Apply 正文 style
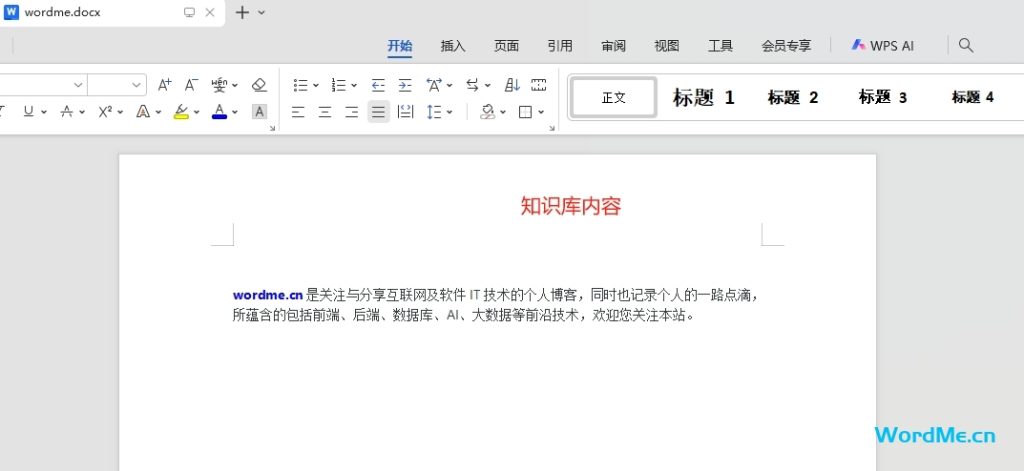Viewport: 1024px width, 471px height. (x=613, y=98)
